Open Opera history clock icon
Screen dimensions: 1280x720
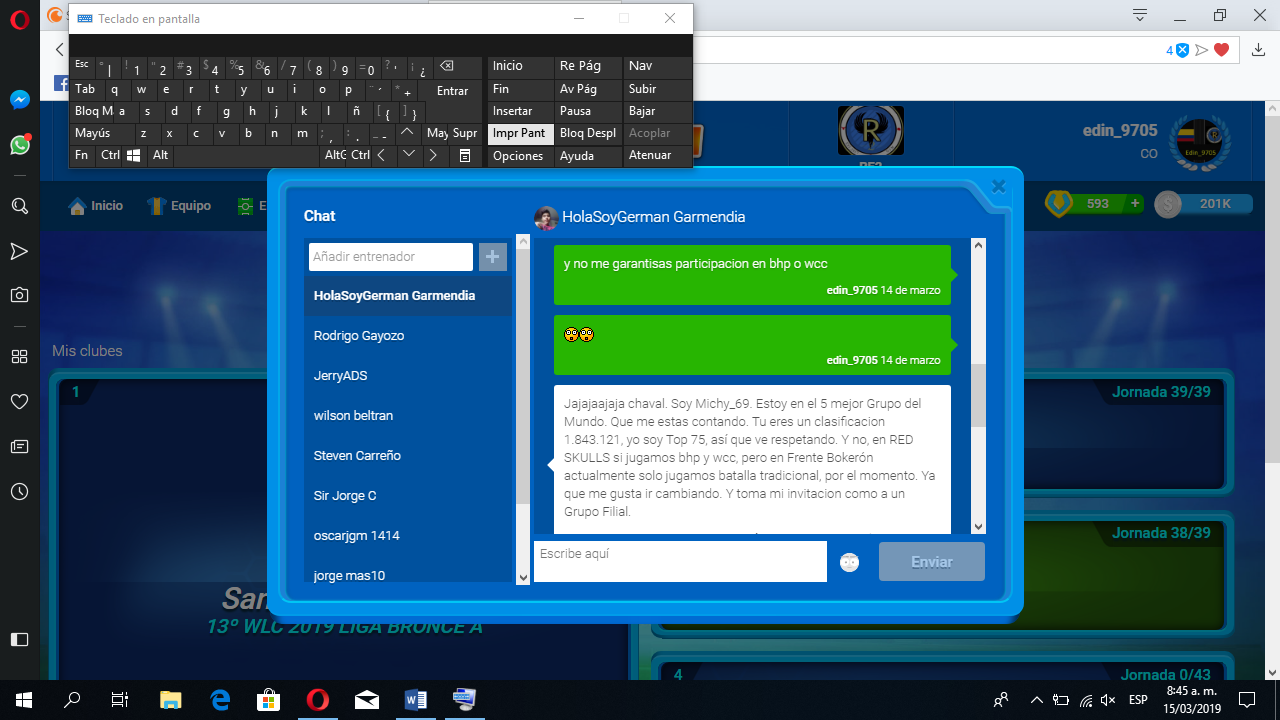coord(19,491)
